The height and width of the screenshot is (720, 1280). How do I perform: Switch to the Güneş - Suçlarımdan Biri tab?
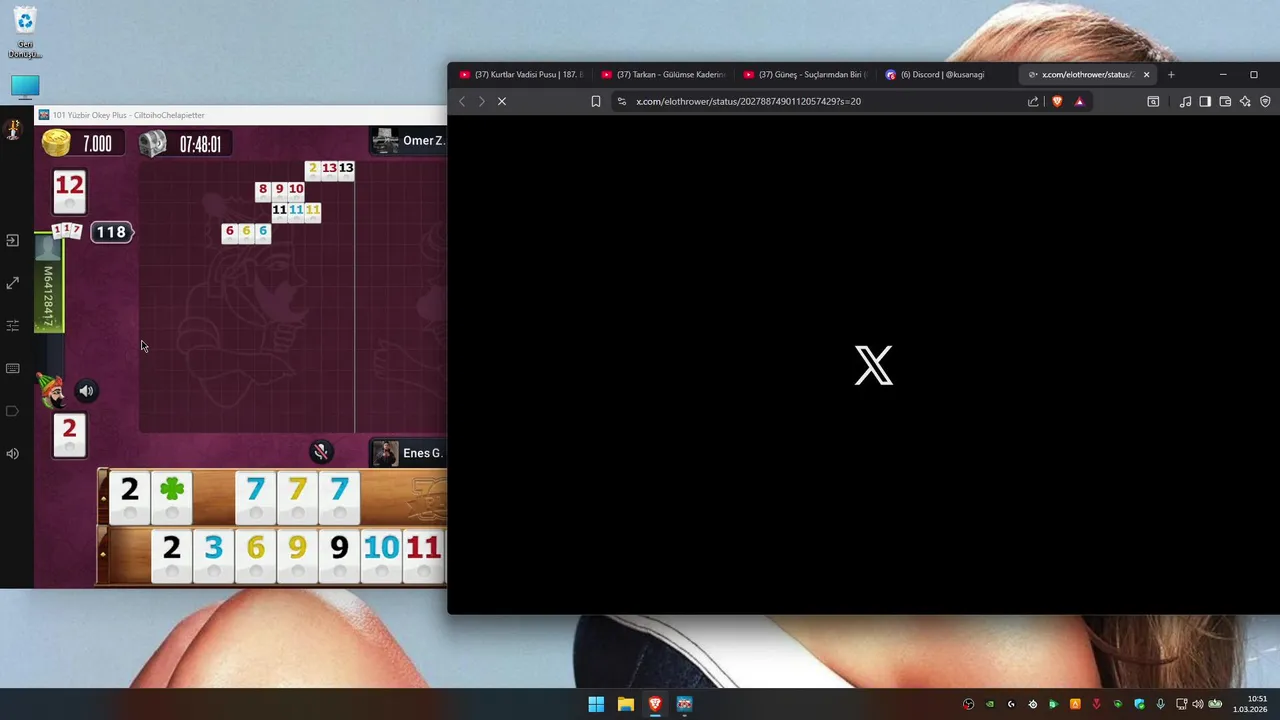click(805, 74)
